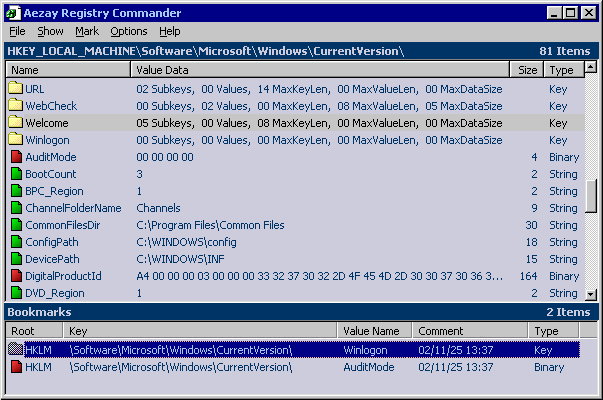Open the Show menu
The image size is (603, 400).
pos(50,32)
